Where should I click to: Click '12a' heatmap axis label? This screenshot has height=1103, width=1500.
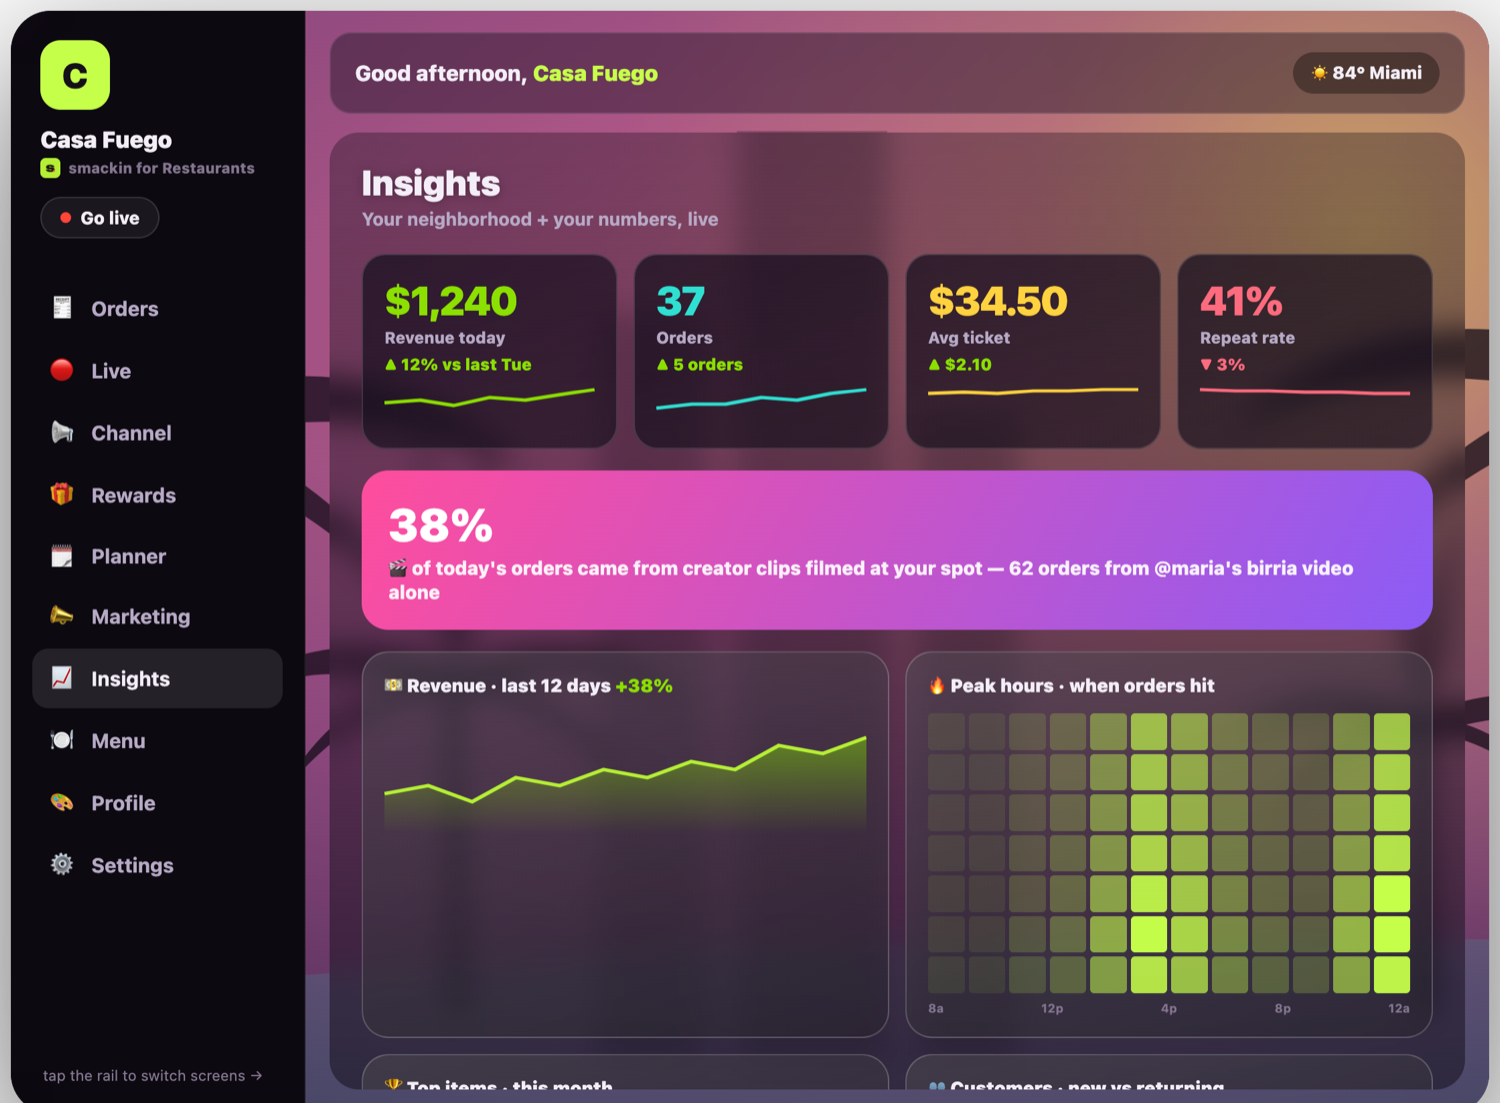[1399, 1008]
